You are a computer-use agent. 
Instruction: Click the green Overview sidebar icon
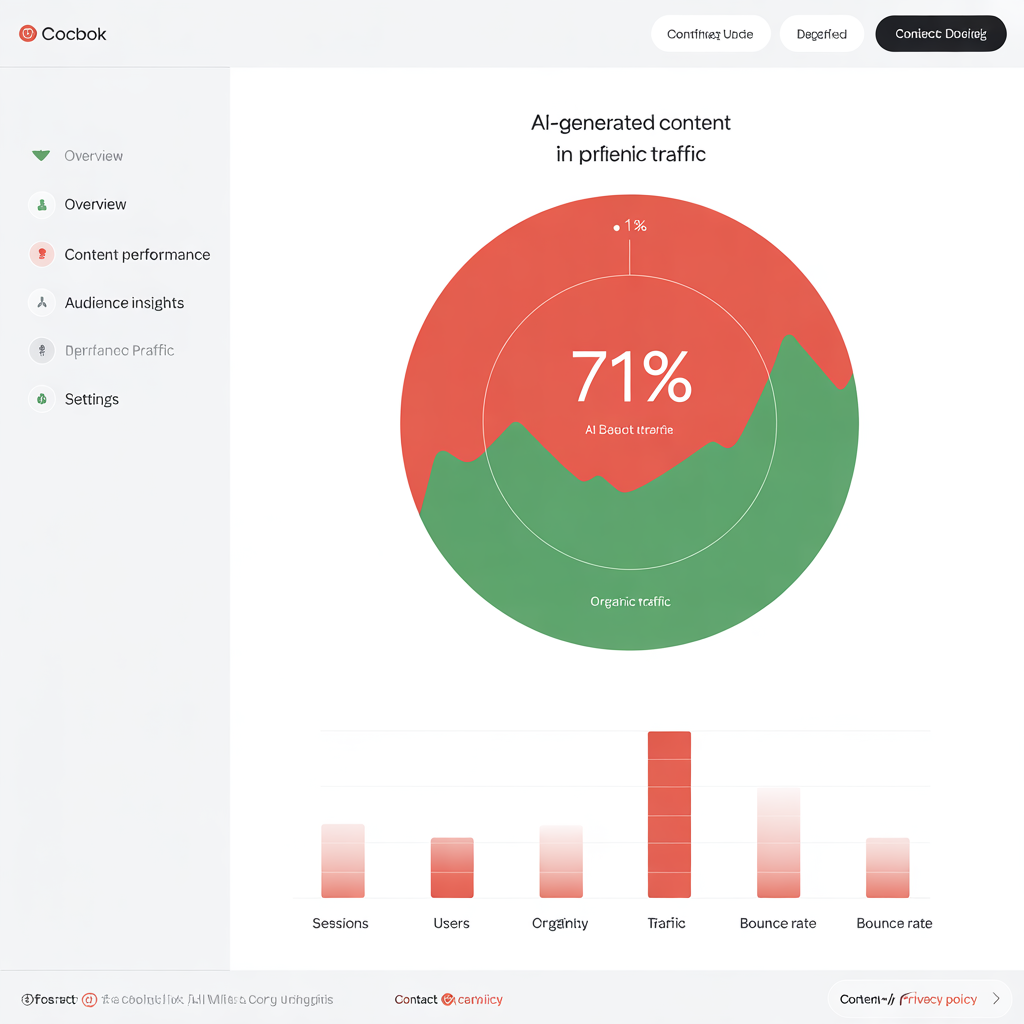point(41,204)
